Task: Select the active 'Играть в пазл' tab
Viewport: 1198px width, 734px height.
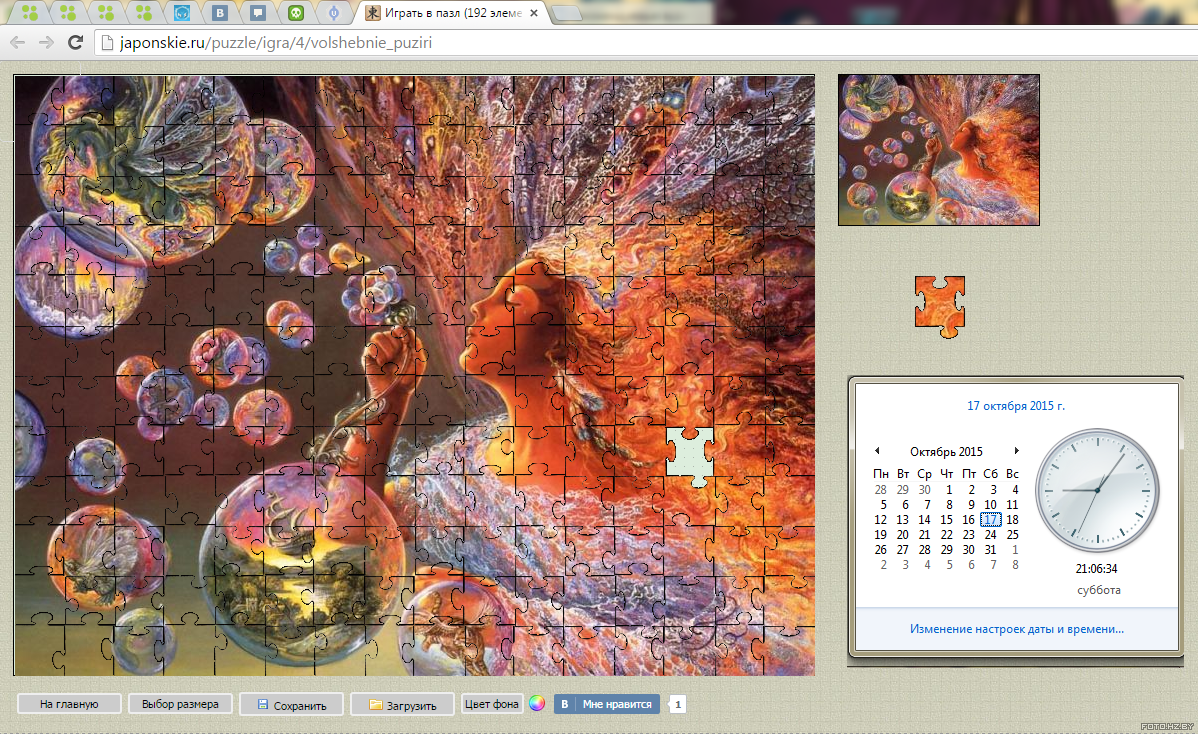Action: click(x=452, y=13)
